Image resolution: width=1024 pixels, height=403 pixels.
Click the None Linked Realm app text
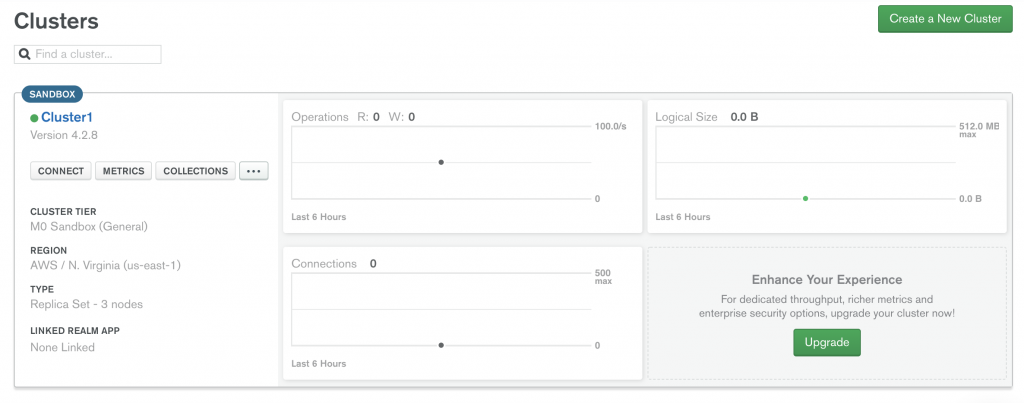(x=62, y=347)
